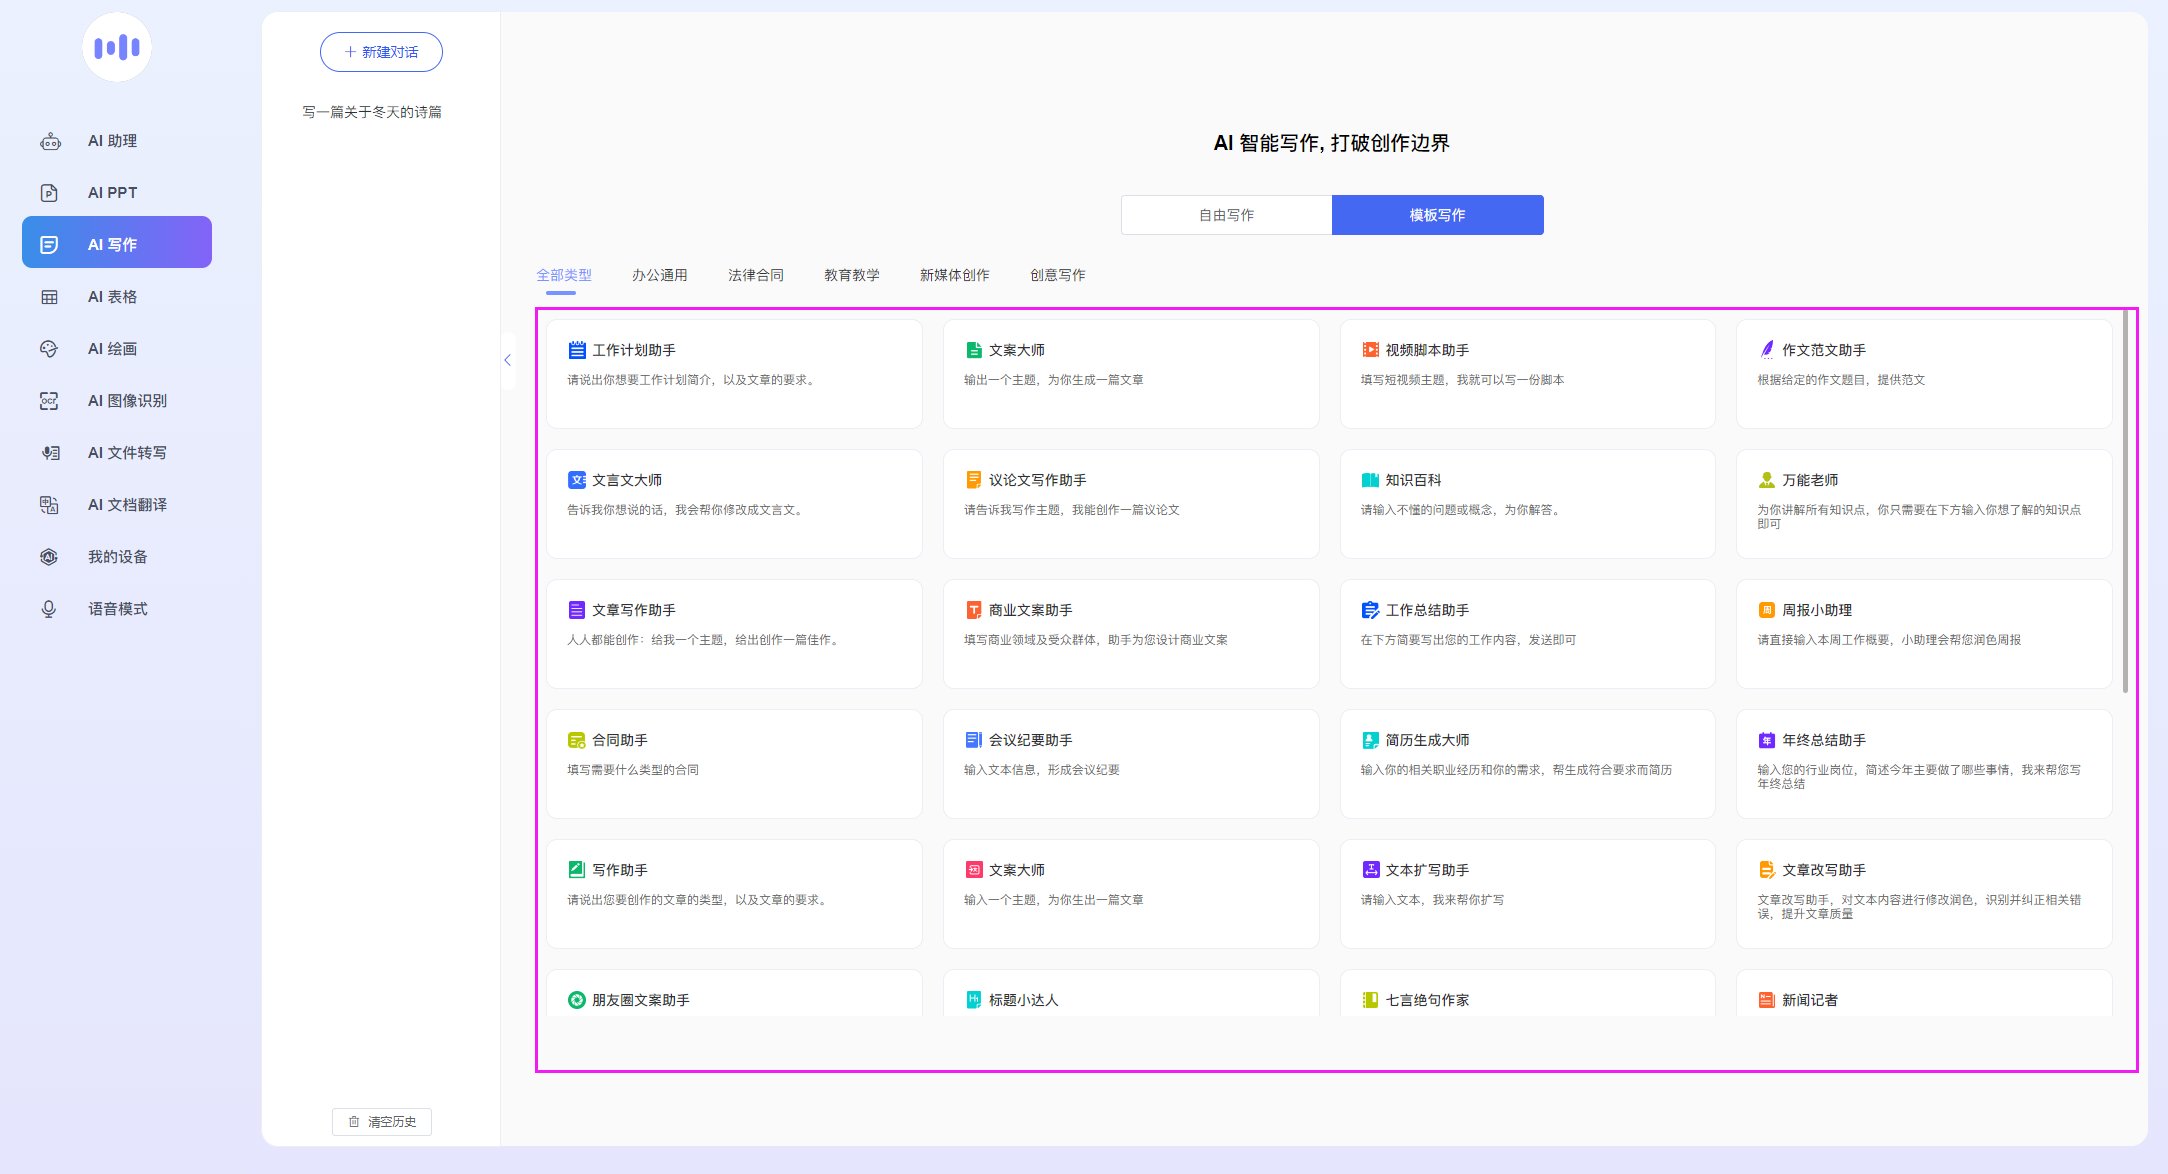Click the AI 文件转写 icon
Image resolution: width=2168 pixels, height=1174 pixels.
50,453
